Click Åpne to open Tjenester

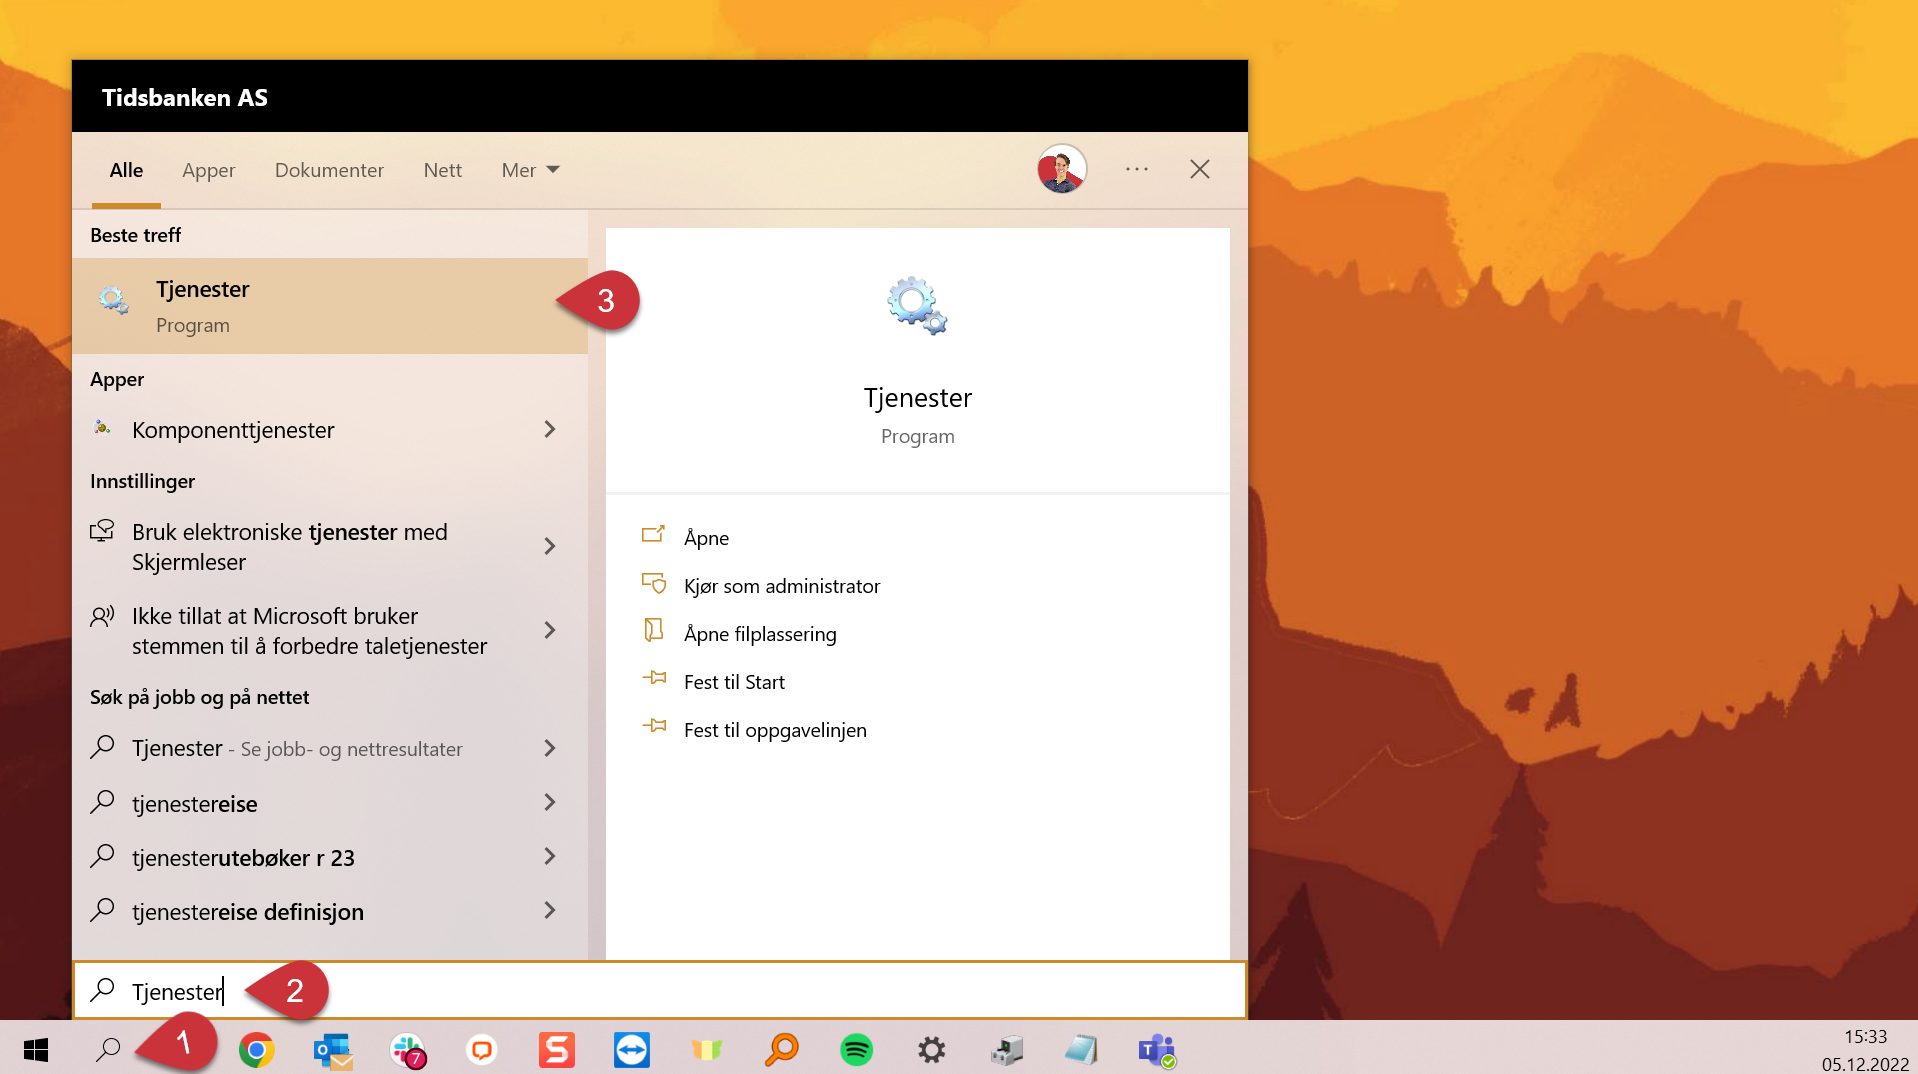(706, 538)
